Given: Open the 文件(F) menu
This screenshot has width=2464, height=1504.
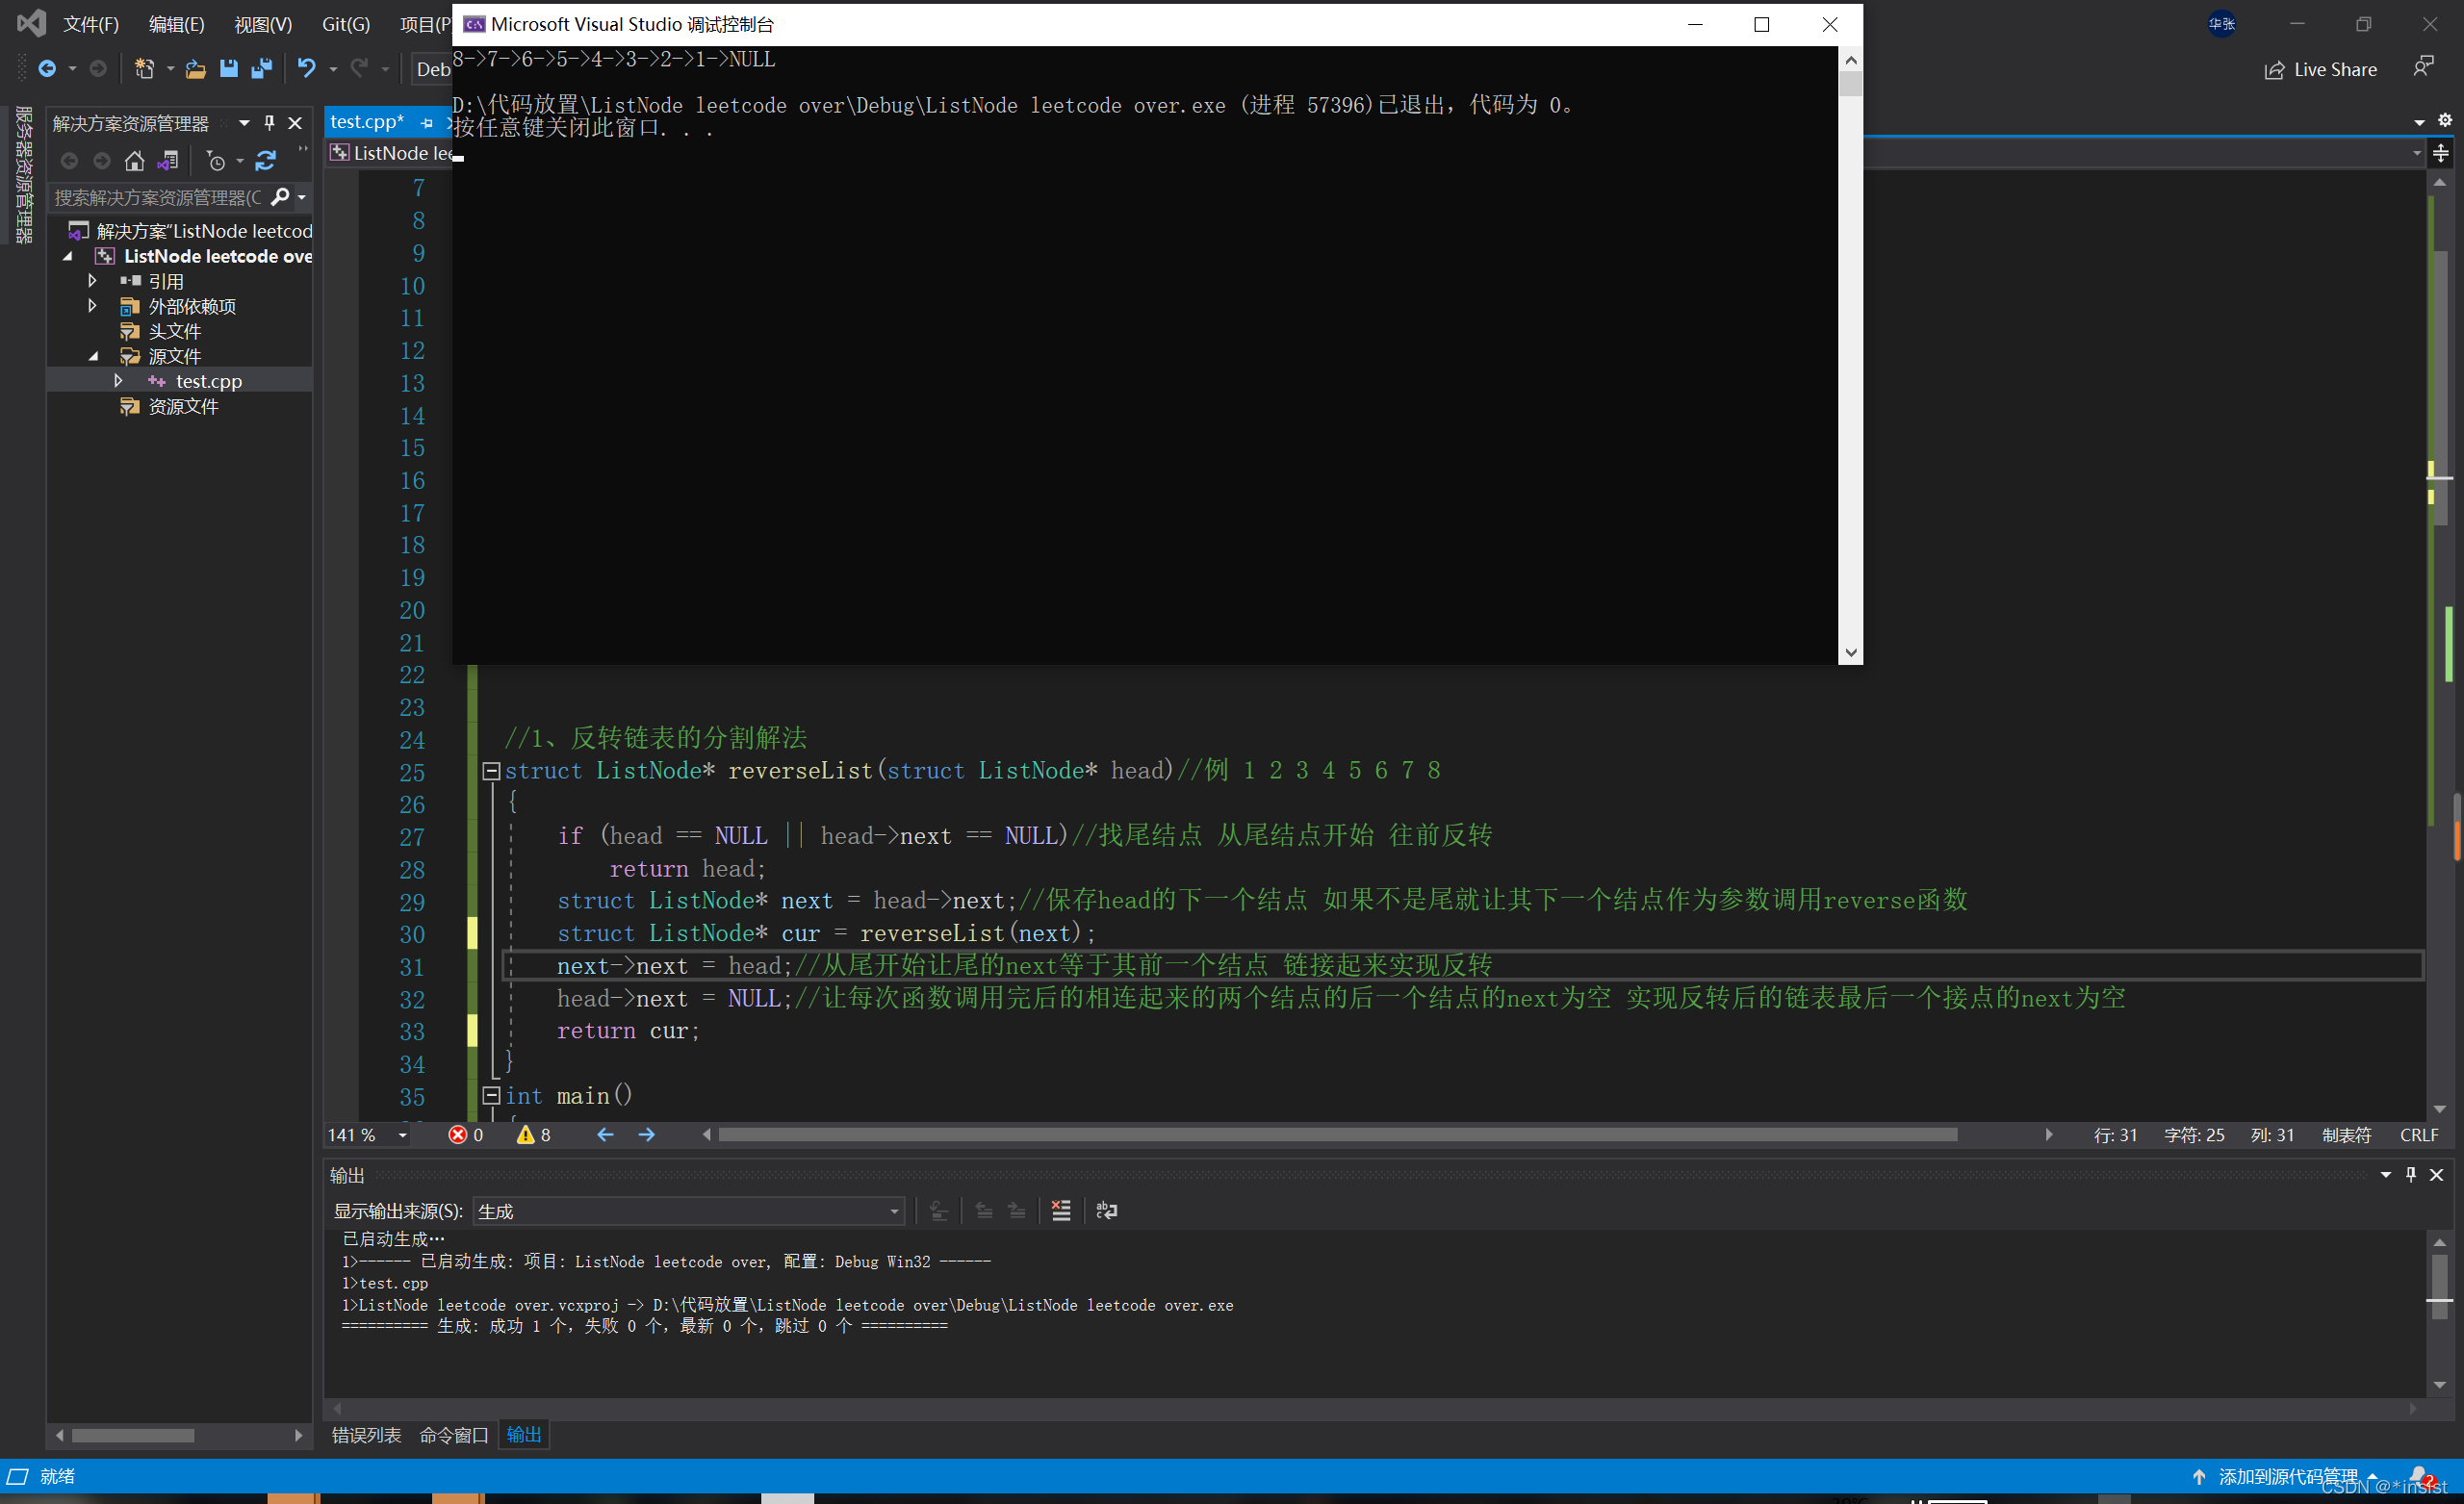Looking at the screenshot, I should click(91, 24).
